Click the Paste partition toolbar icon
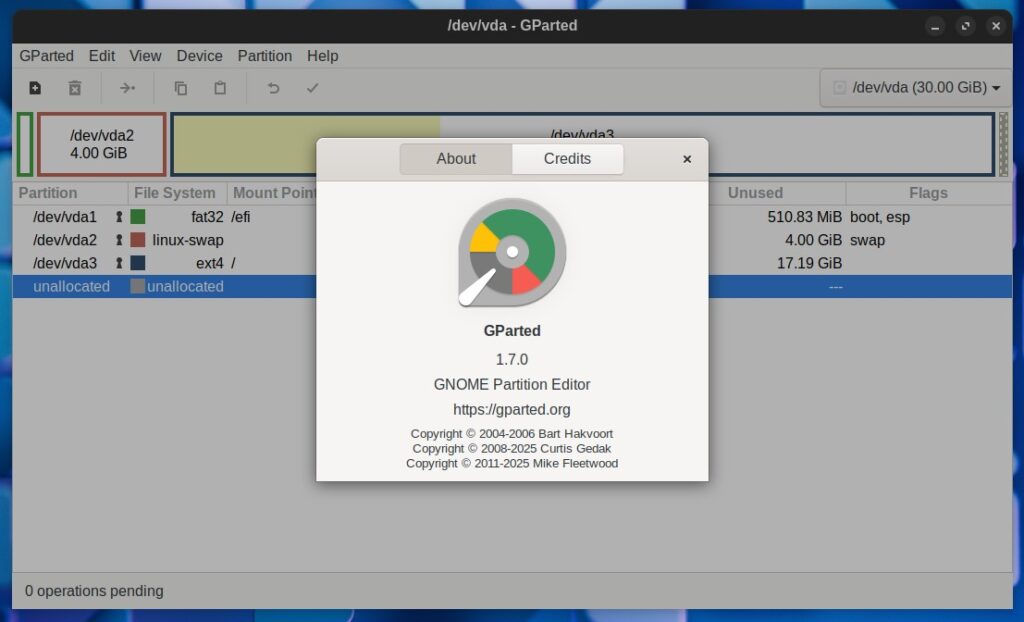Viewport: 1024px width, 622px height. (x=220, y=88)
